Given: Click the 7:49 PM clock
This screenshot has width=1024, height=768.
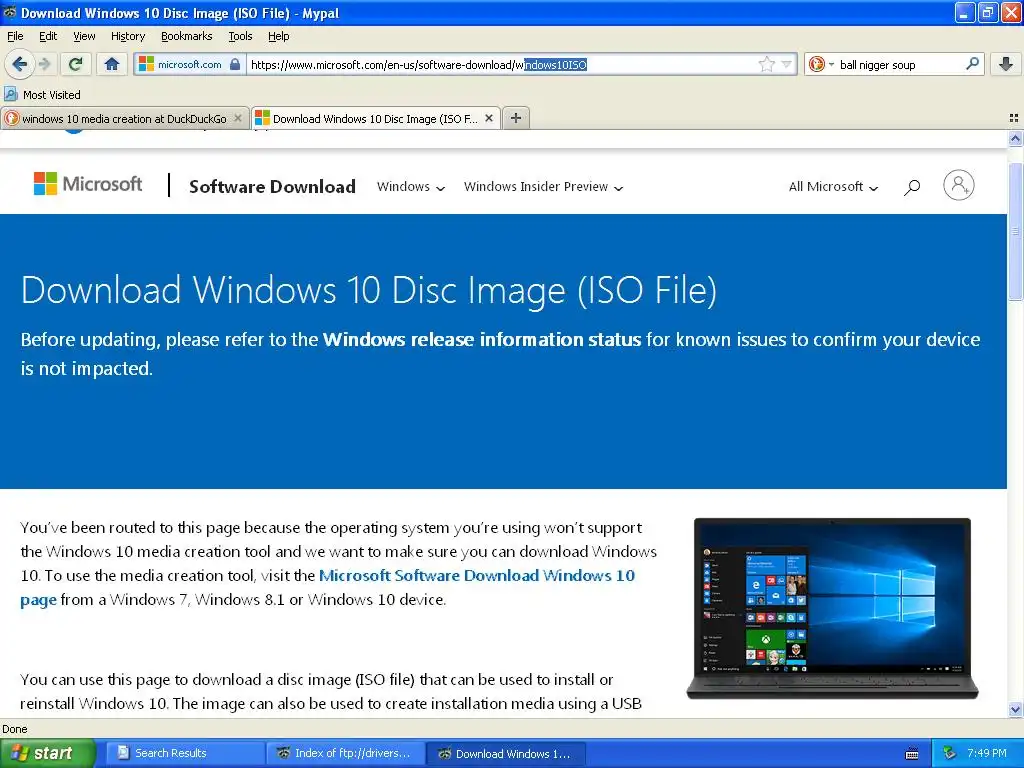Looking at the screenshot, I should pyautogui.click(x=986, y=753).
